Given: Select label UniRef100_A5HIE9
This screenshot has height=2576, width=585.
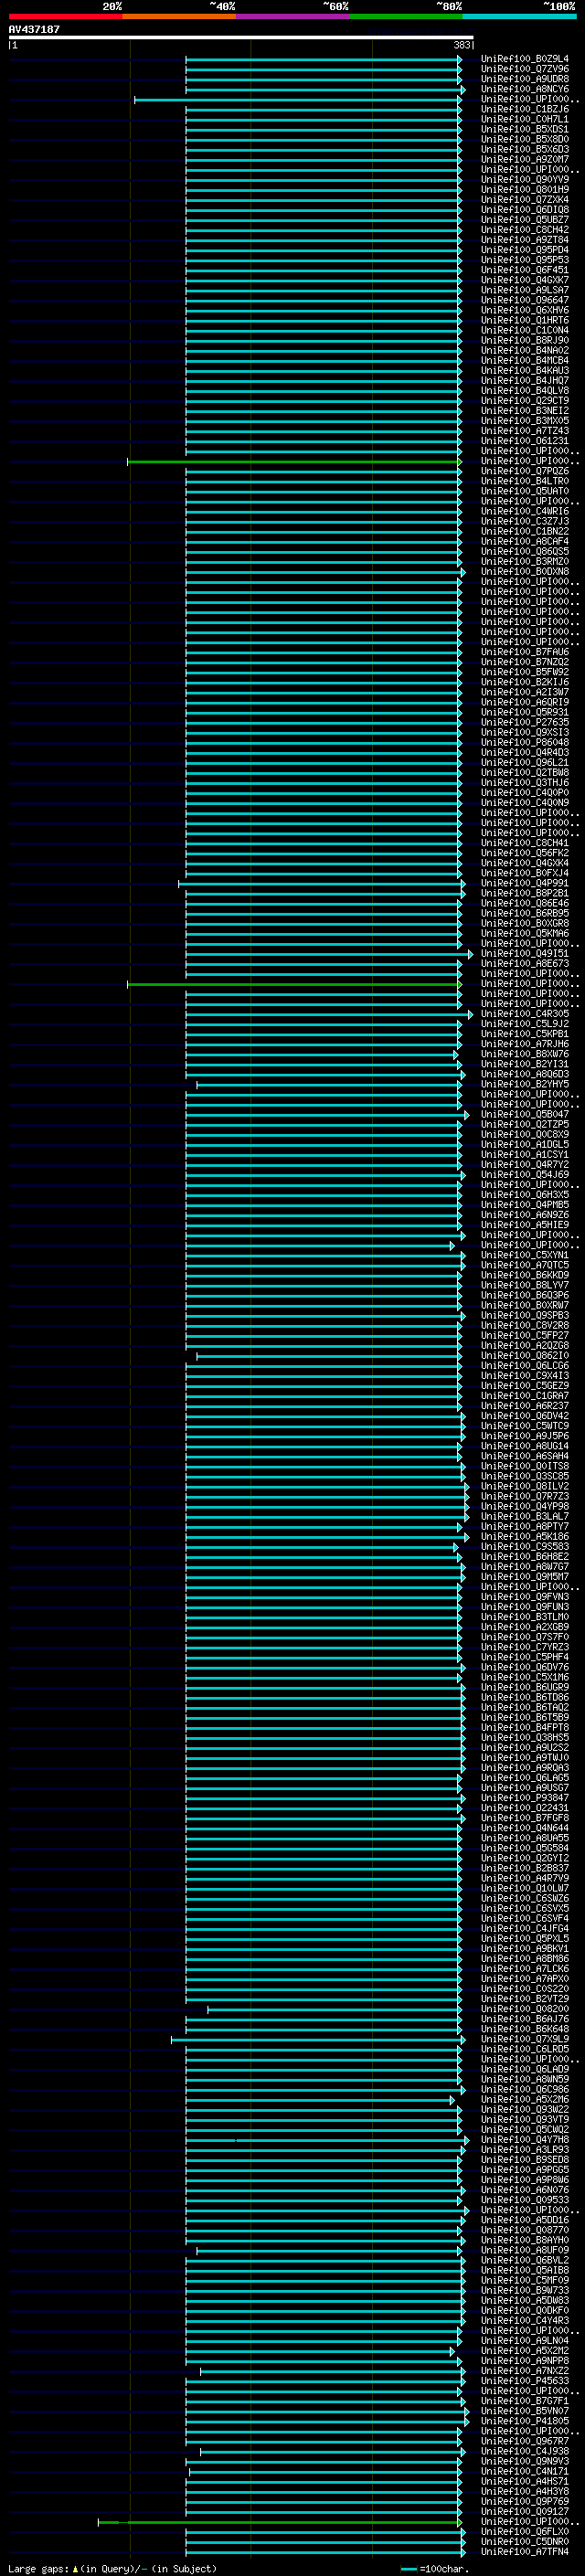Looking at the screenshot, I should click(524, 1224).
